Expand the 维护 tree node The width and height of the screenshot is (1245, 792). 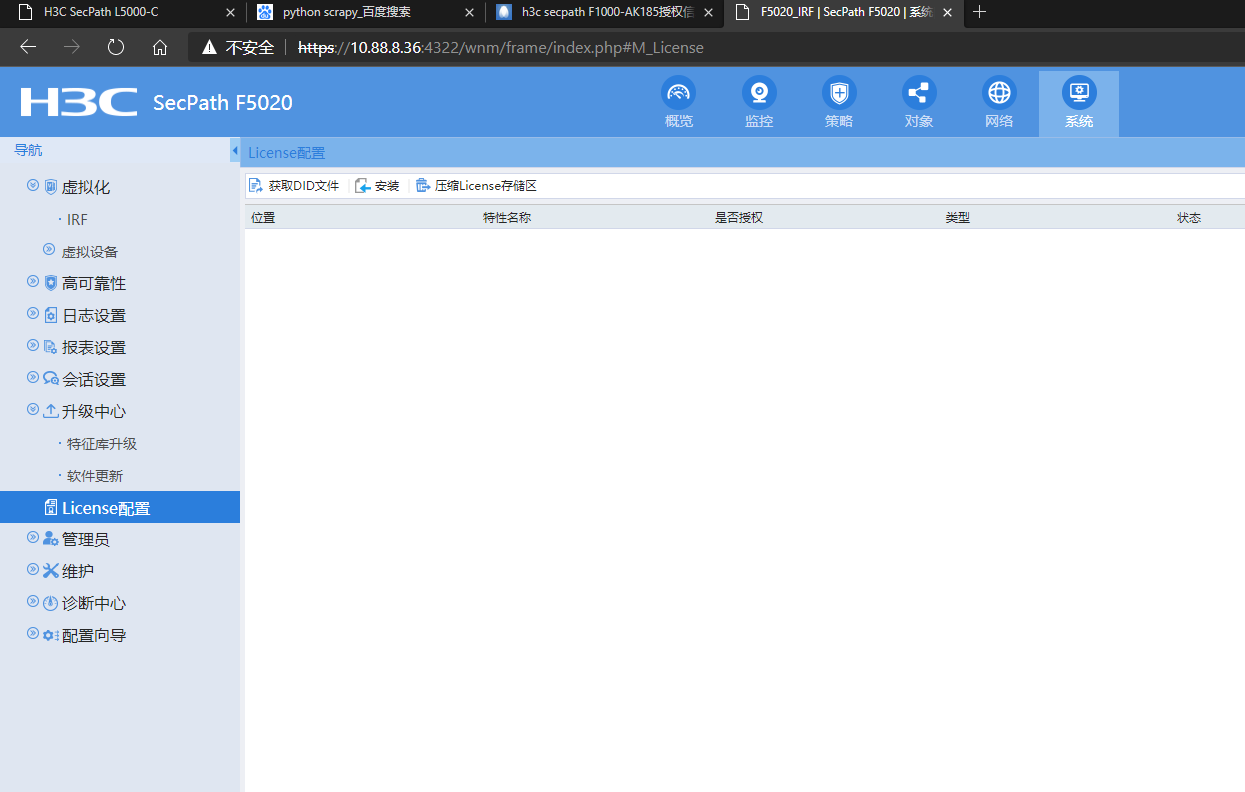[33, 570]
